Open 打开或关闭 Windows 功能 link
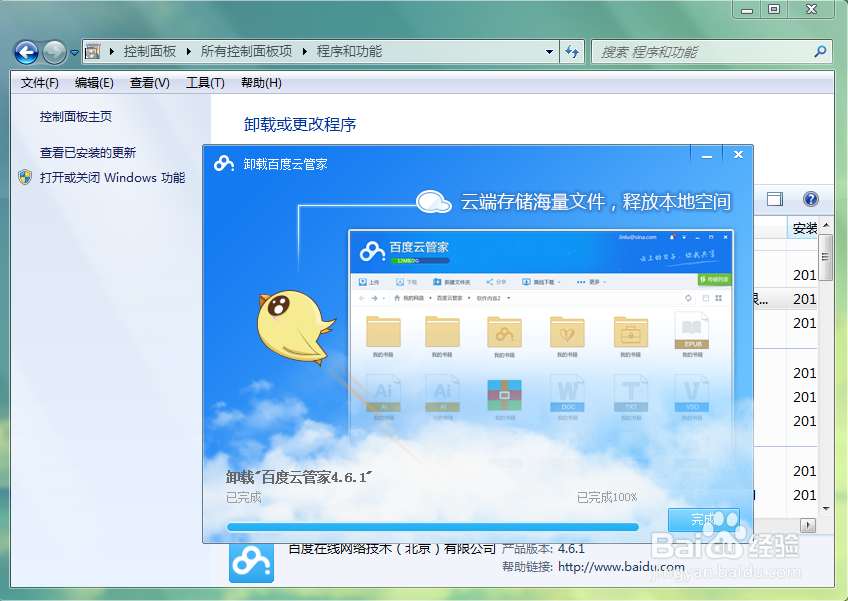This screenshot has width=848, height=601. click(x=112, y=177)
